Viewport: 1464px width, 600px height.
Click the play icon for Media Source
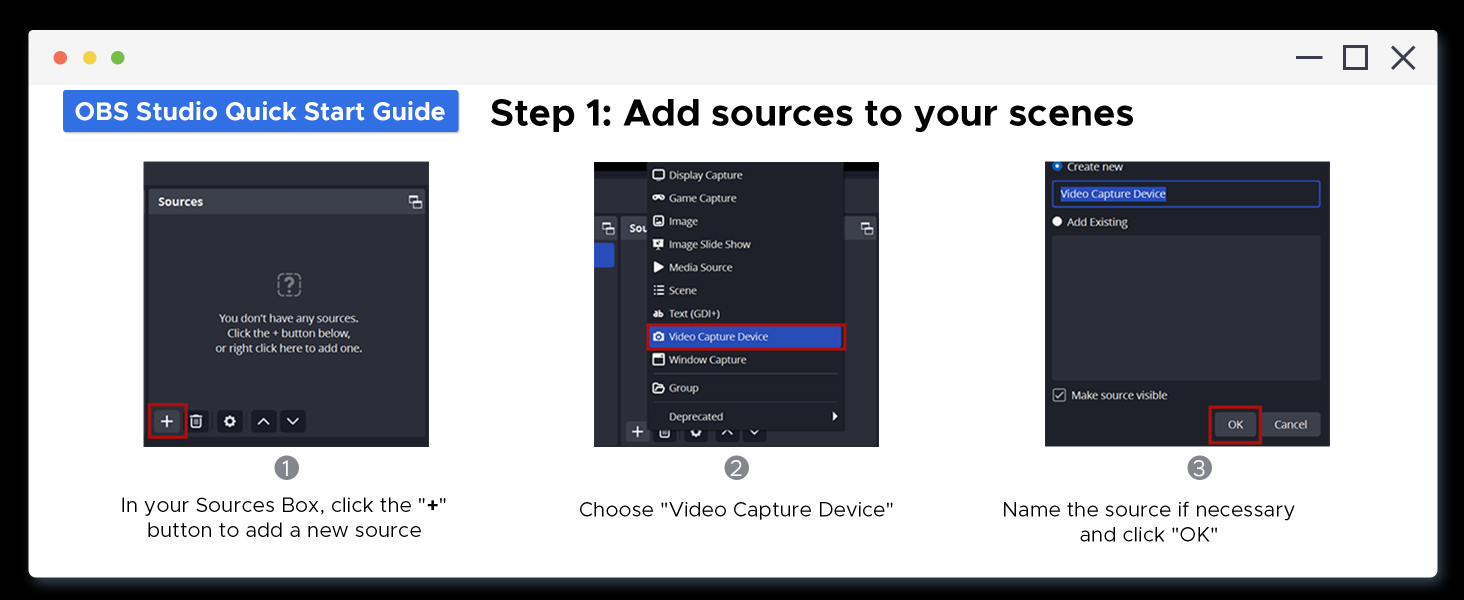click(x=659, y=267)
